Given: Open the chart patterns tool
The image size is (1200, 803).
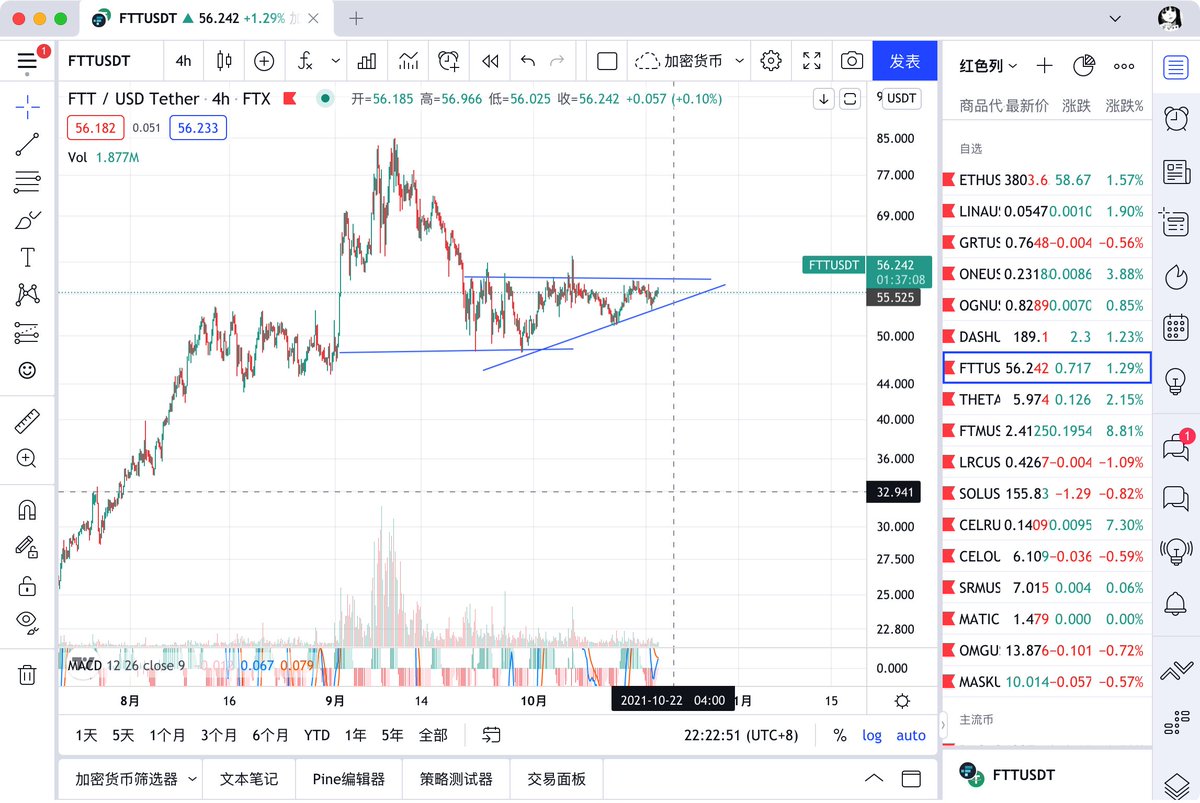Looking at the screenshot, I should click(x=28, y=294).
